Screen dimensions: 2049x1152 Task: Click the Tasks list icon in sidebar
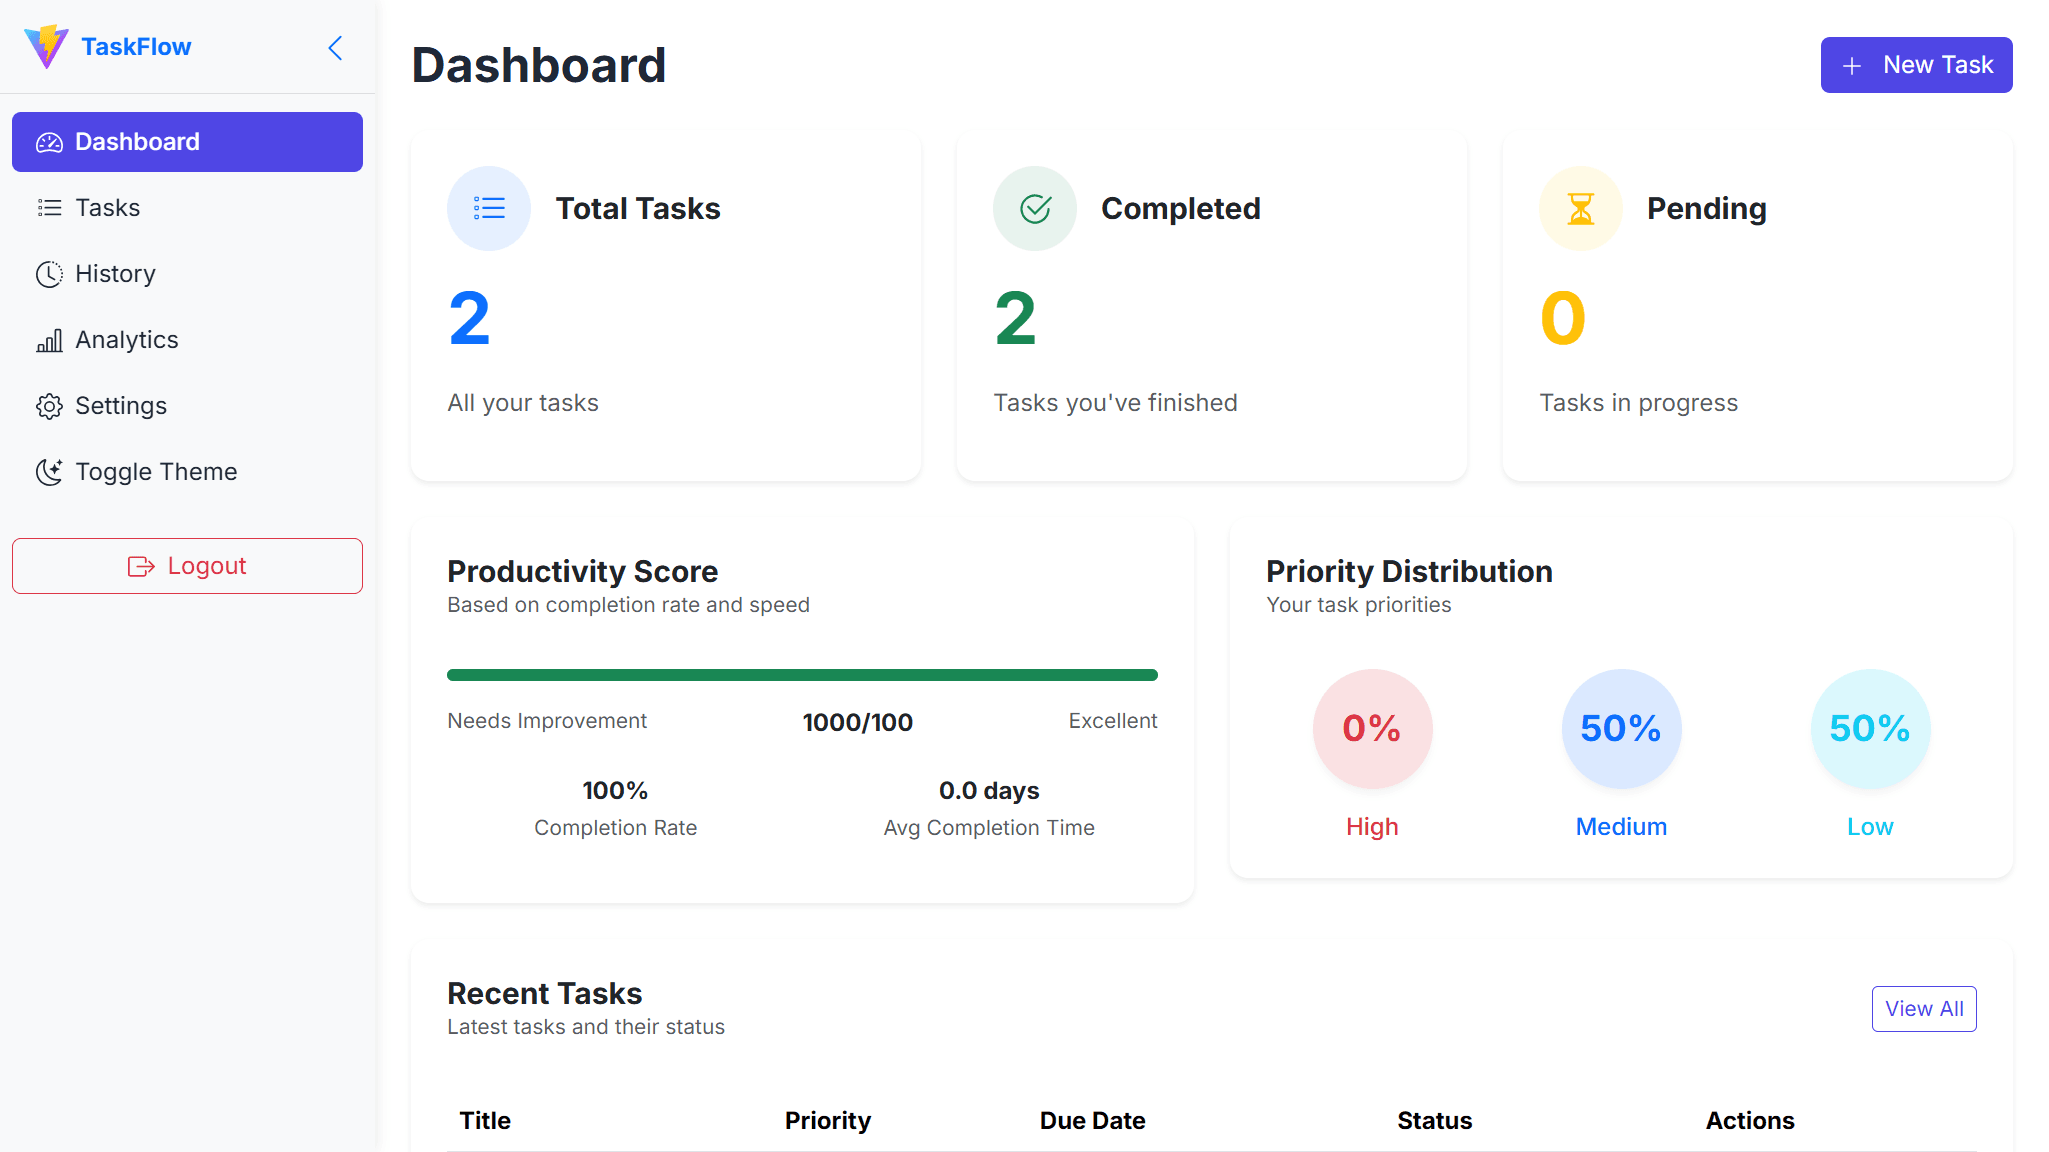tap(49, 208)
